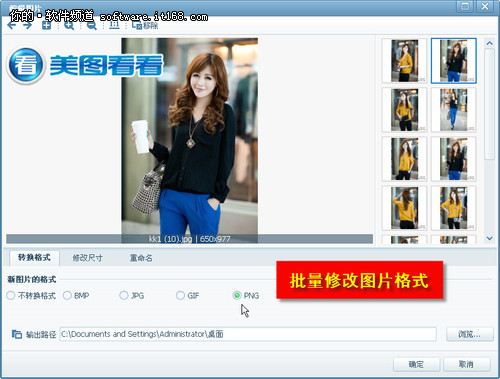This screenshot has width=500, height=379.
Task: Select the PNG format radio button
Action: (x=237, y=295)
